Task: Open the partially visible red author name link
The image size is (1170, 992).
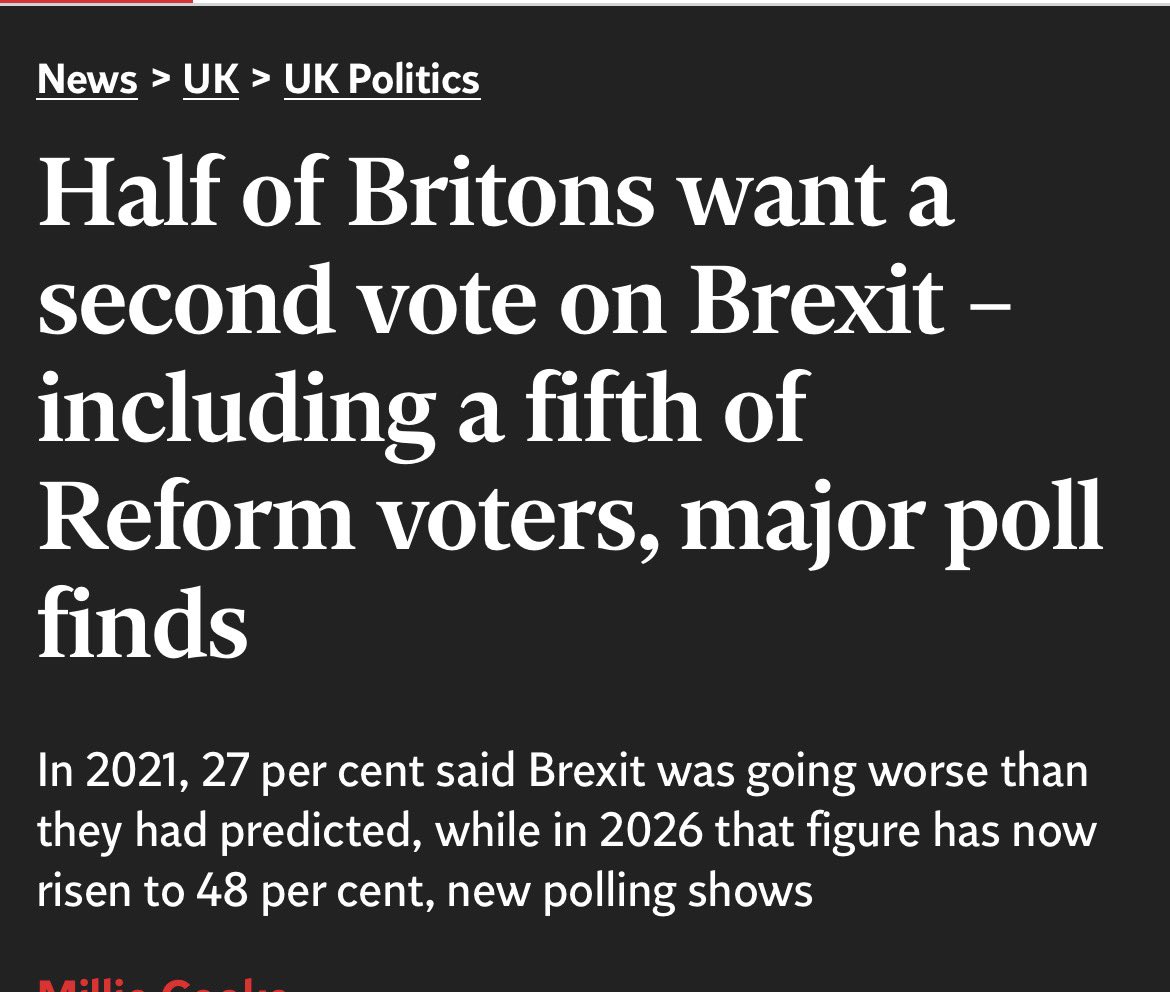Action: [x=163, y=985]
